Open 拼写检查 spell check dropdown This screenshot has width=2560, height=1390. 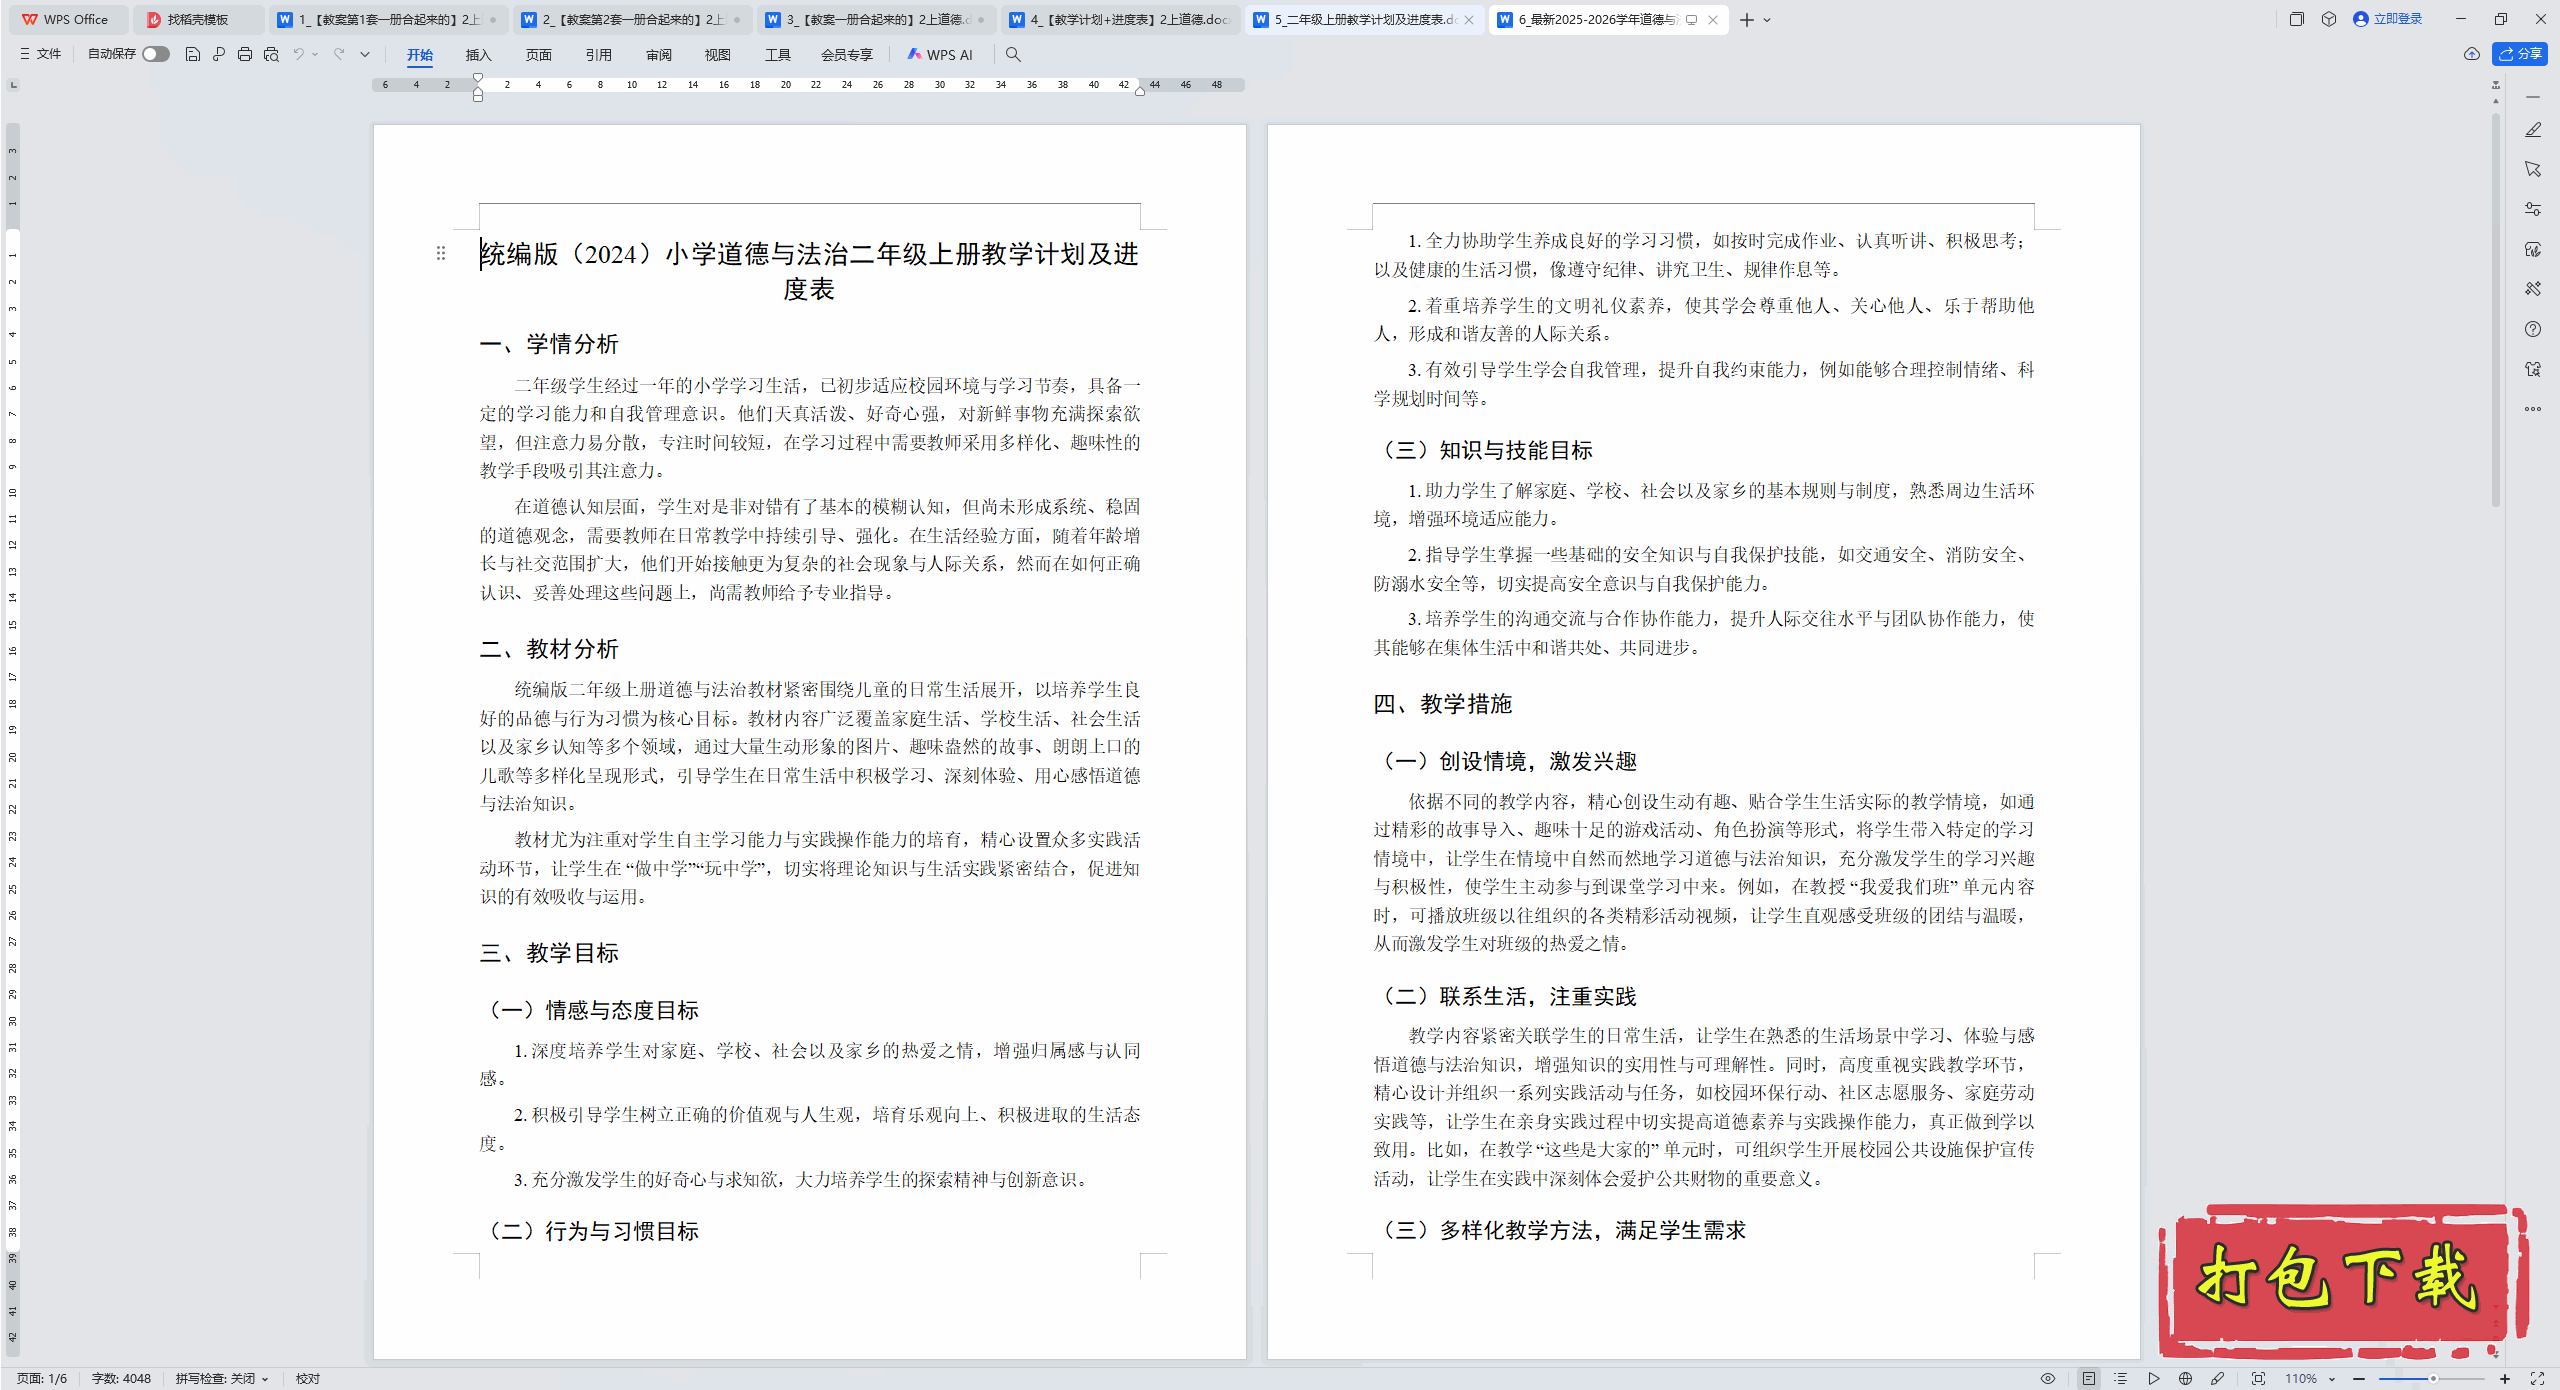point(222,1378)
